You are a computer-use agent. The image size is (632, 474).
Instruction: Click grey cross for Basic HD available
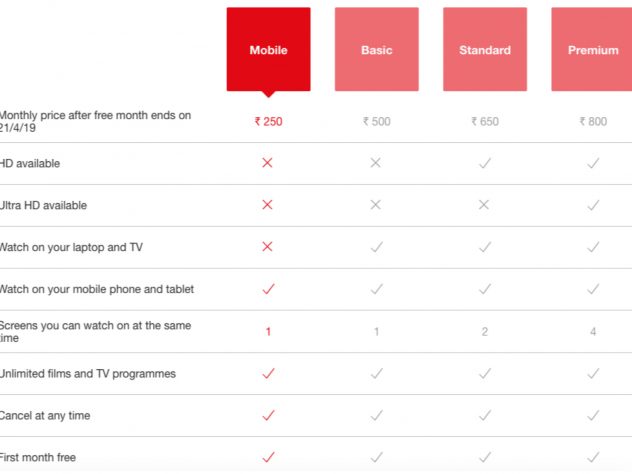click(376, 163)
